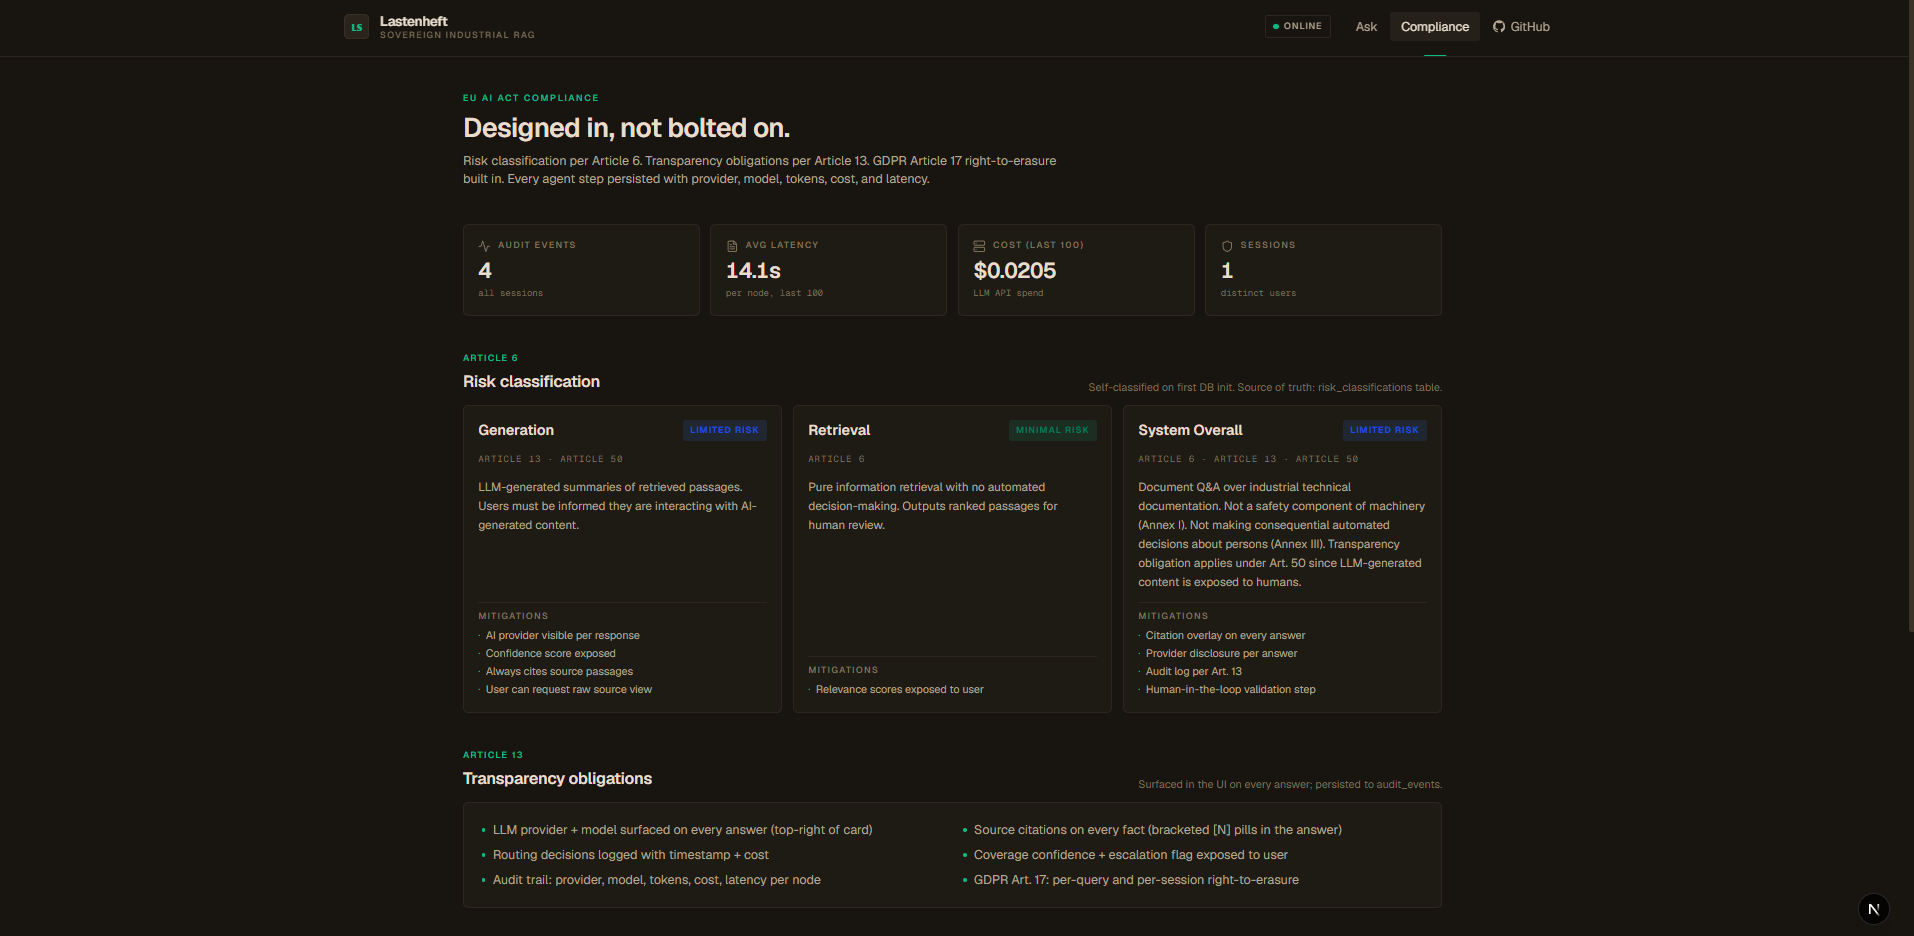Click the Retrieval risk classification card
Viewport: 1914px width, 936px height.
tap(952, 559)
